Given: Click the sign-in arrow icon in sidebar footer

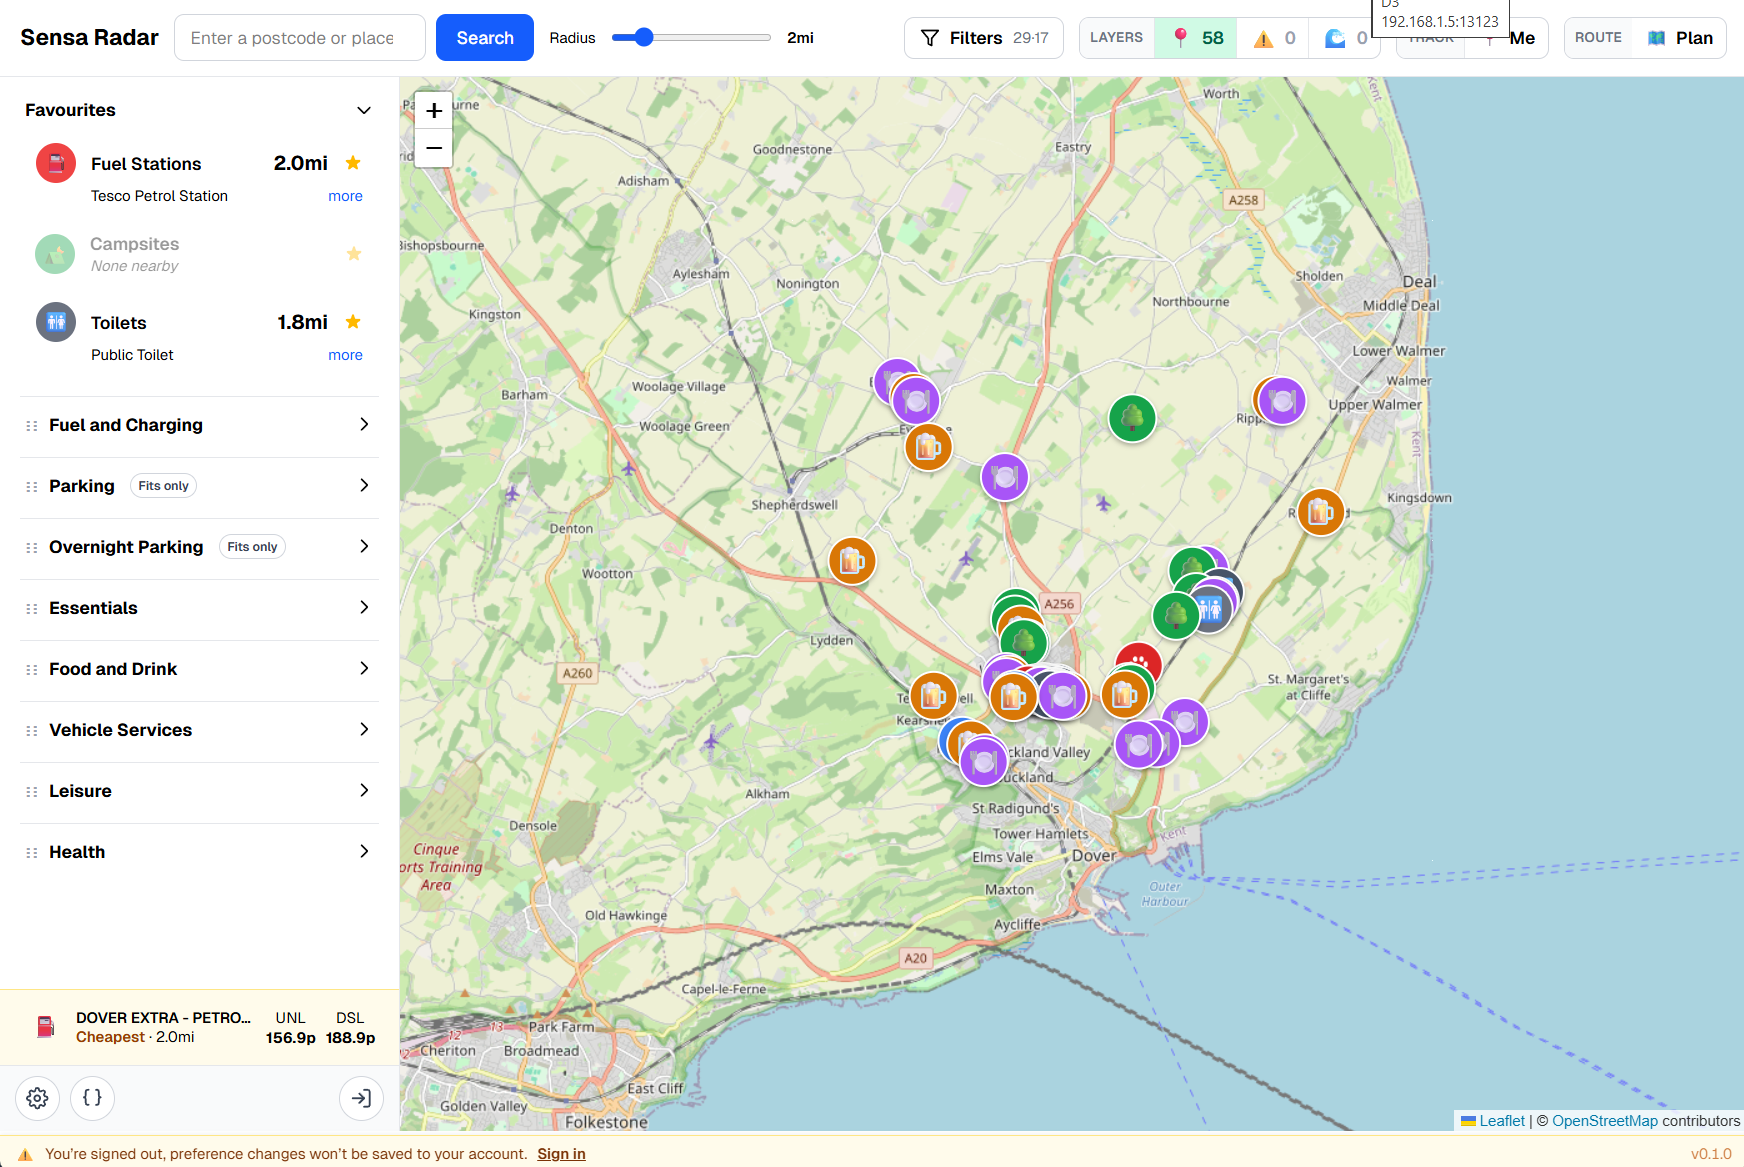Looking at the screenshot, I should [x=361, y=1098].
